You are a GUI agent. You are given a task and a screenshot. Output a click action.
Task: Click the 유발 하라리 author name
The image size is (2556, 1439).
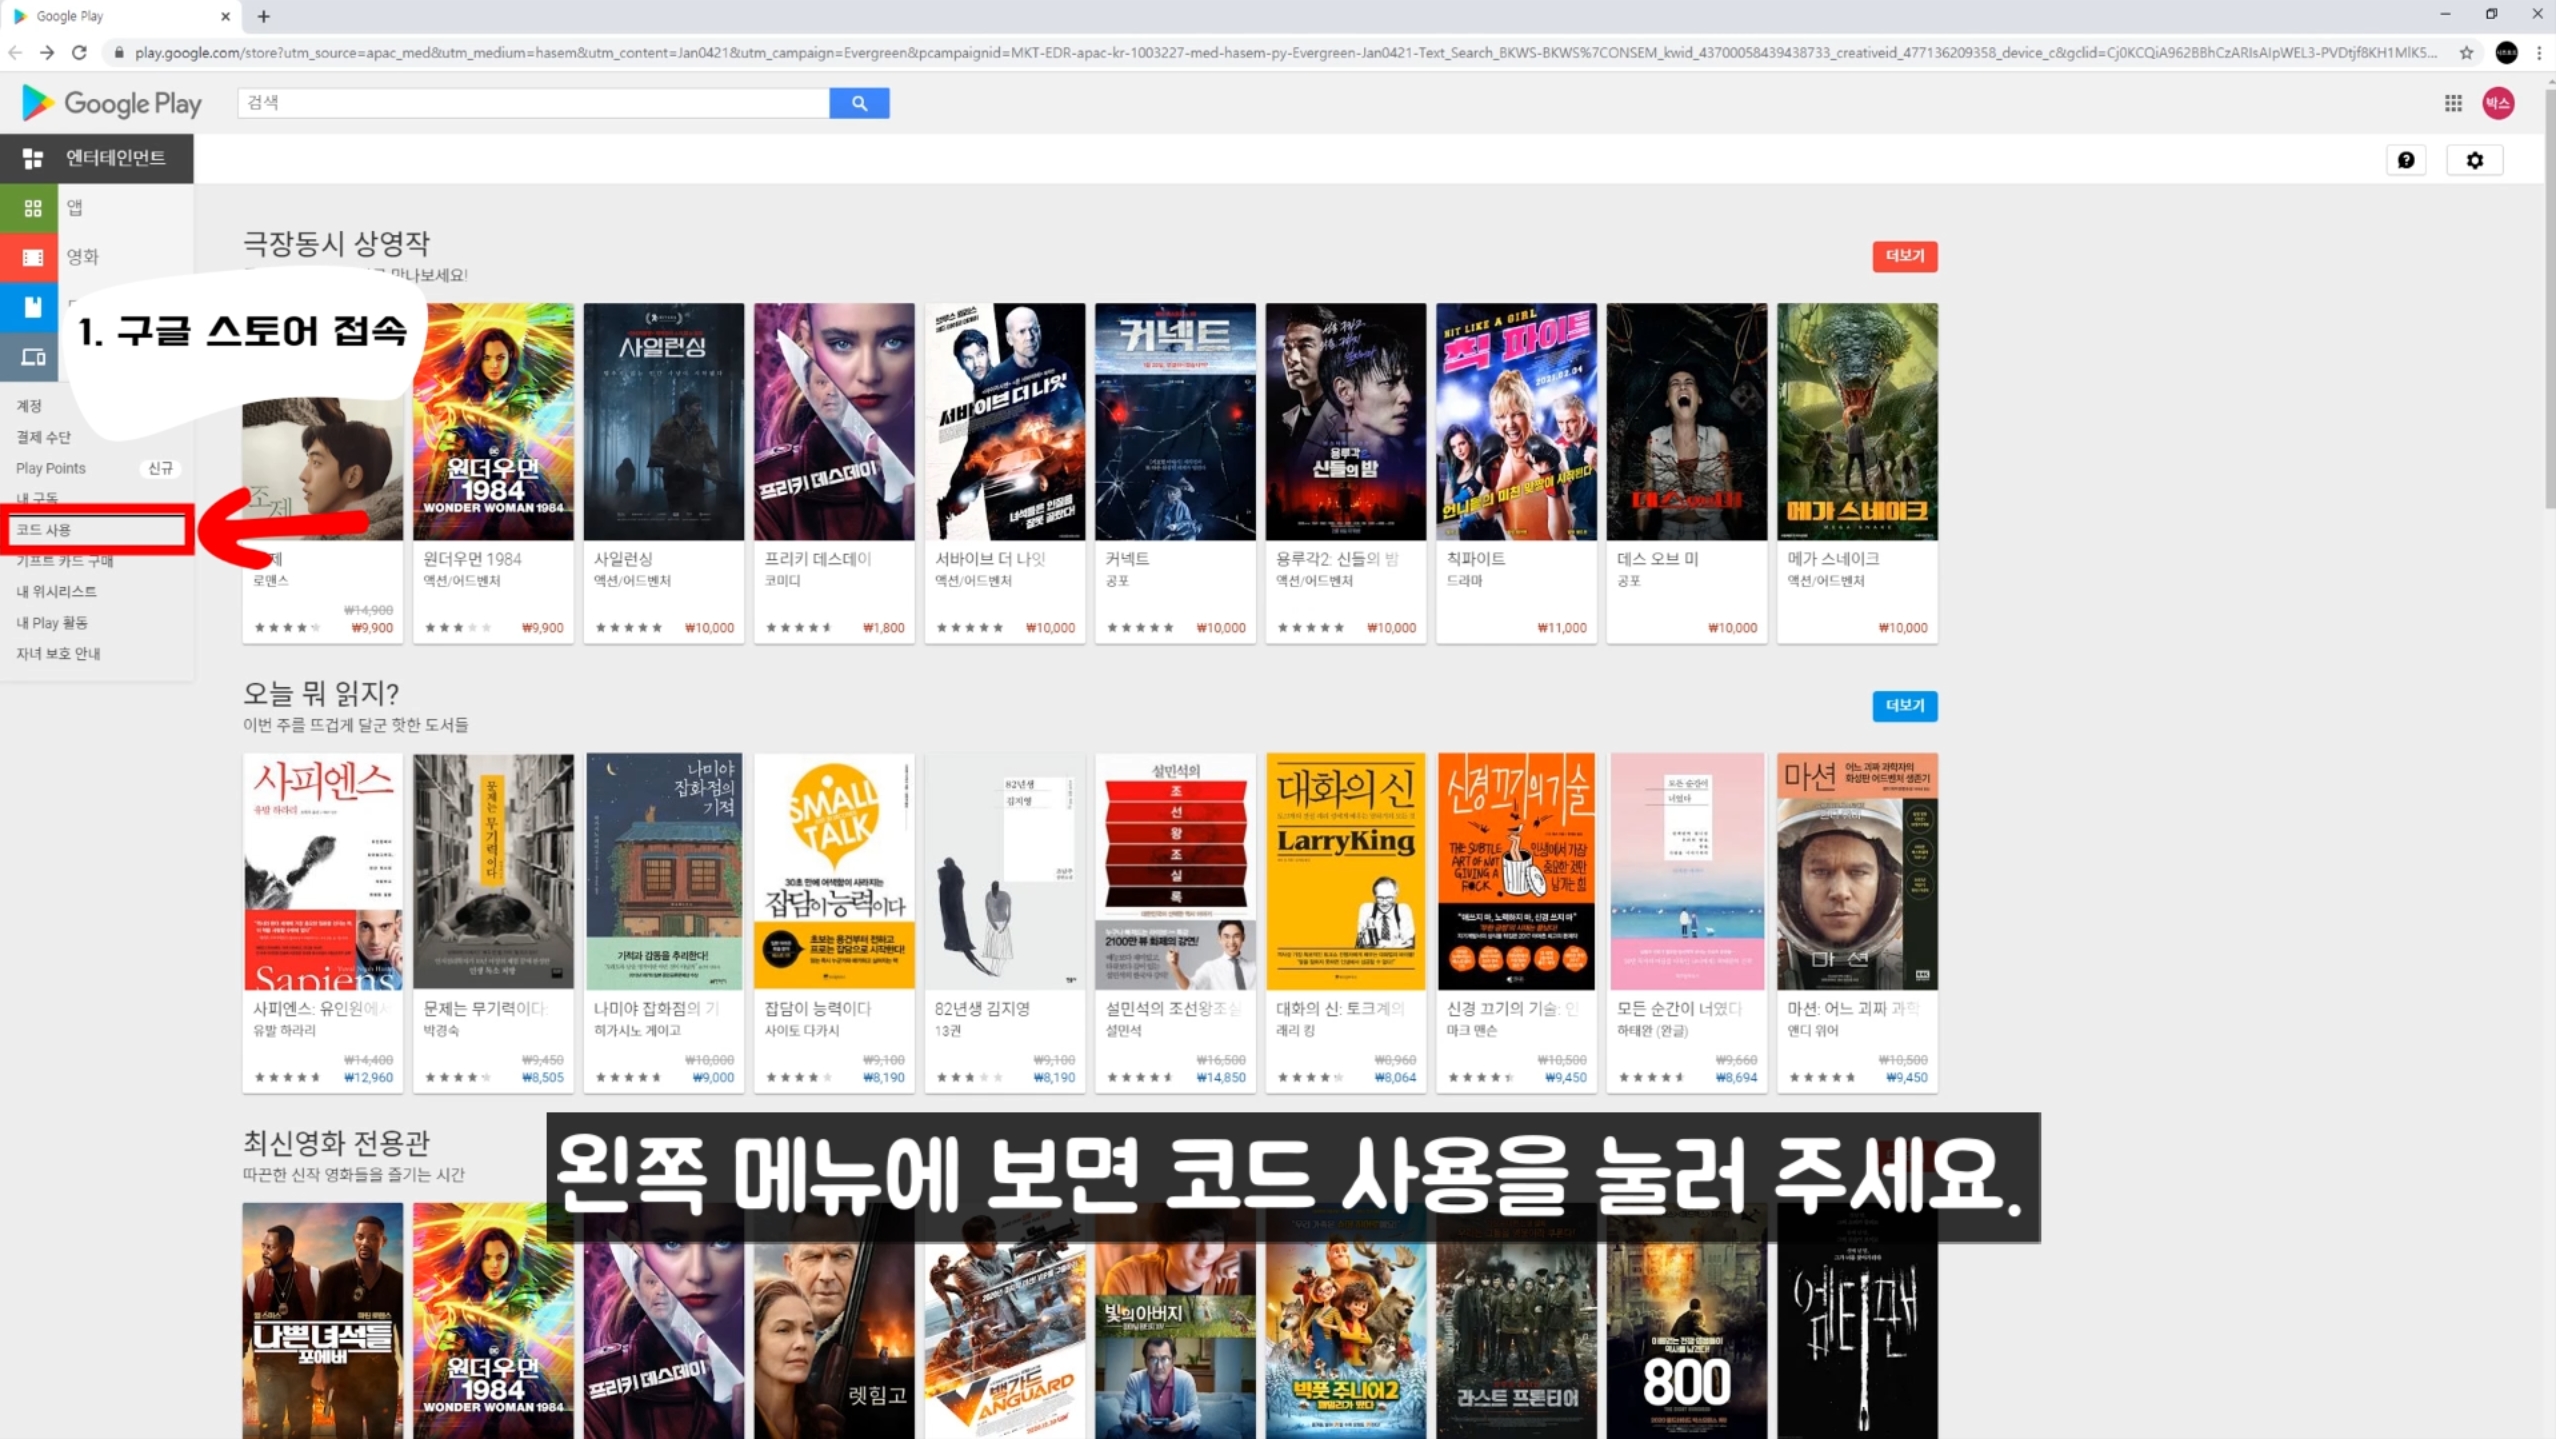coord(284,1030)
